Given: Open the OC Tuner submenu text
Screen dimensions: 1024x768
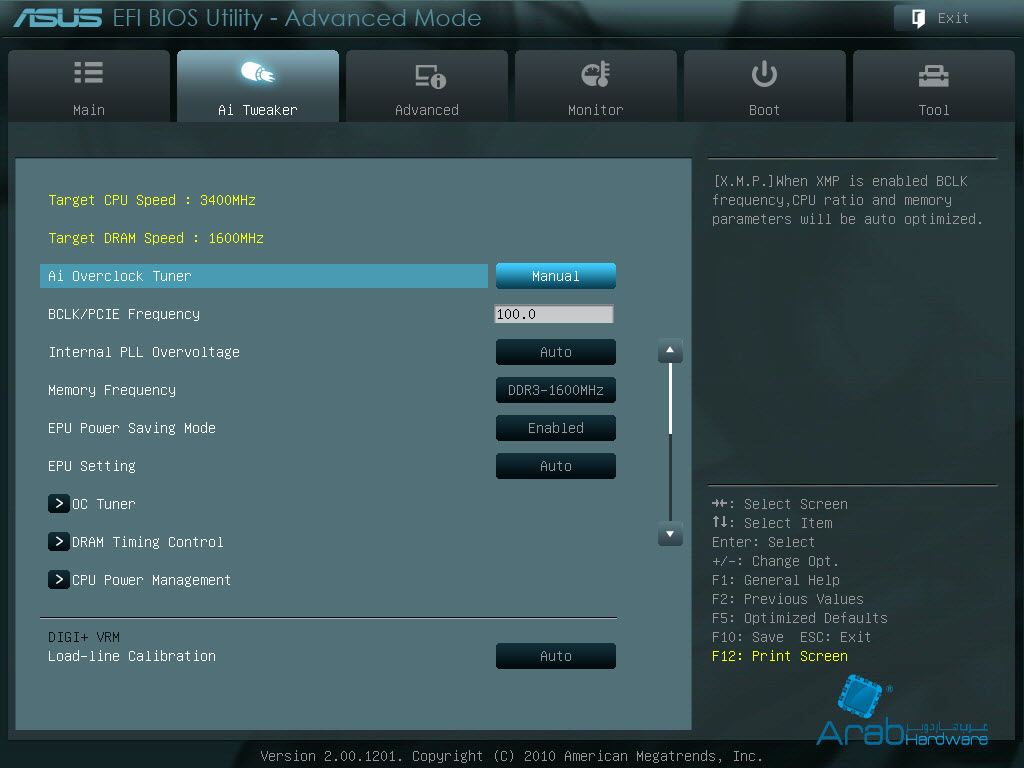Looking at the screenshot, I should [104, 504].
